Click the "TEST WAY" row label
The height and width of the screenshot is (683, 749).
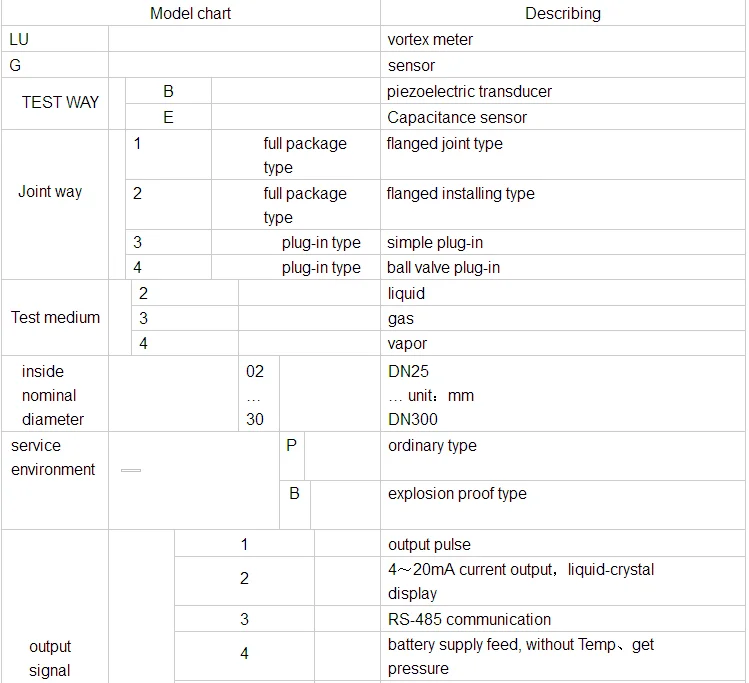coord(61,102)
